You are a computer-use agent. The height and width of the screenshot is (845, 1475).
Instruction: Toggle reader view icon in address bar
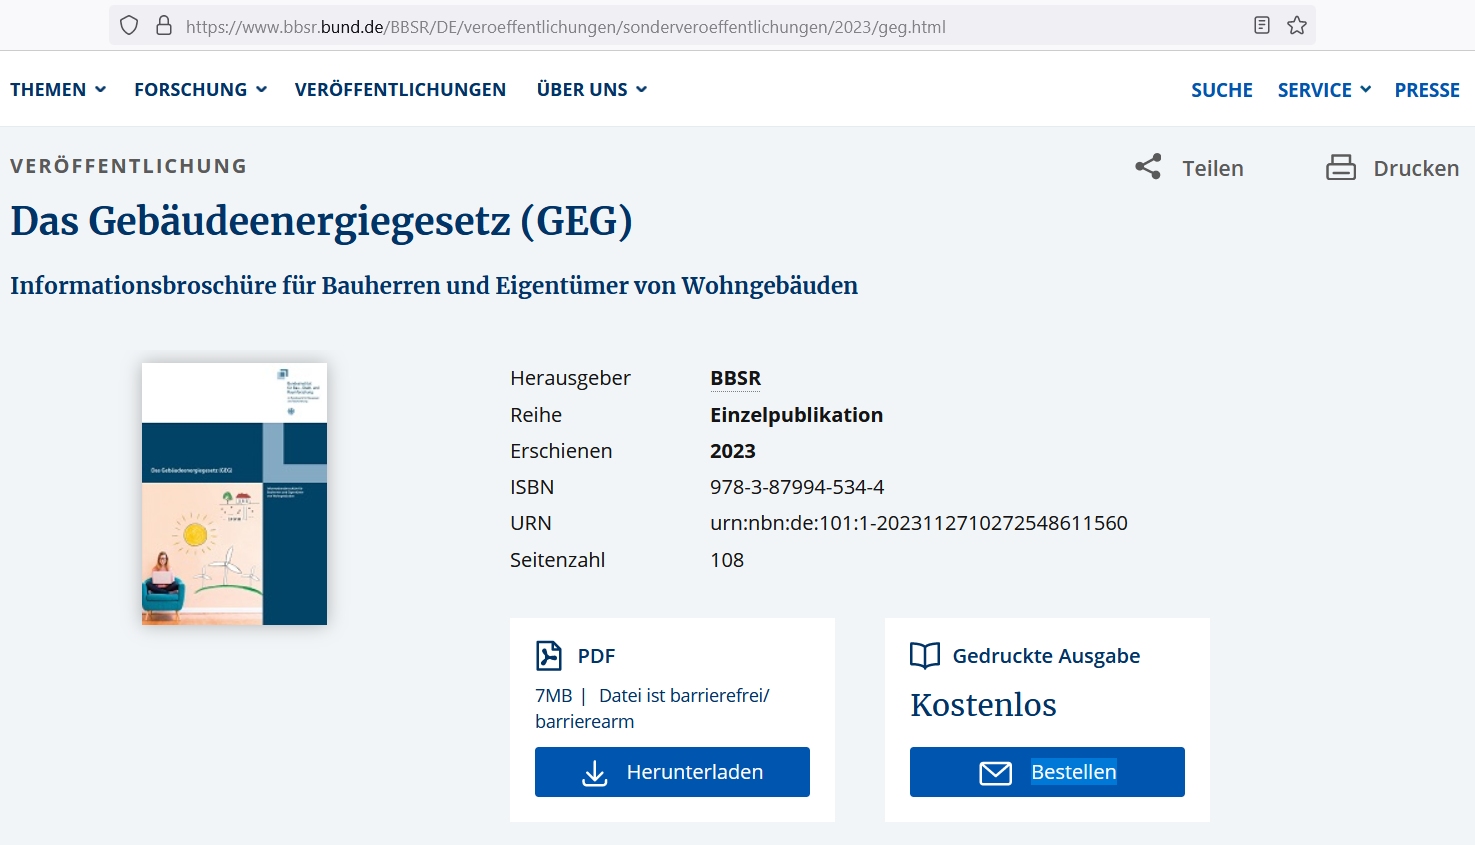pyautogui.click(x=1262, y=26)
